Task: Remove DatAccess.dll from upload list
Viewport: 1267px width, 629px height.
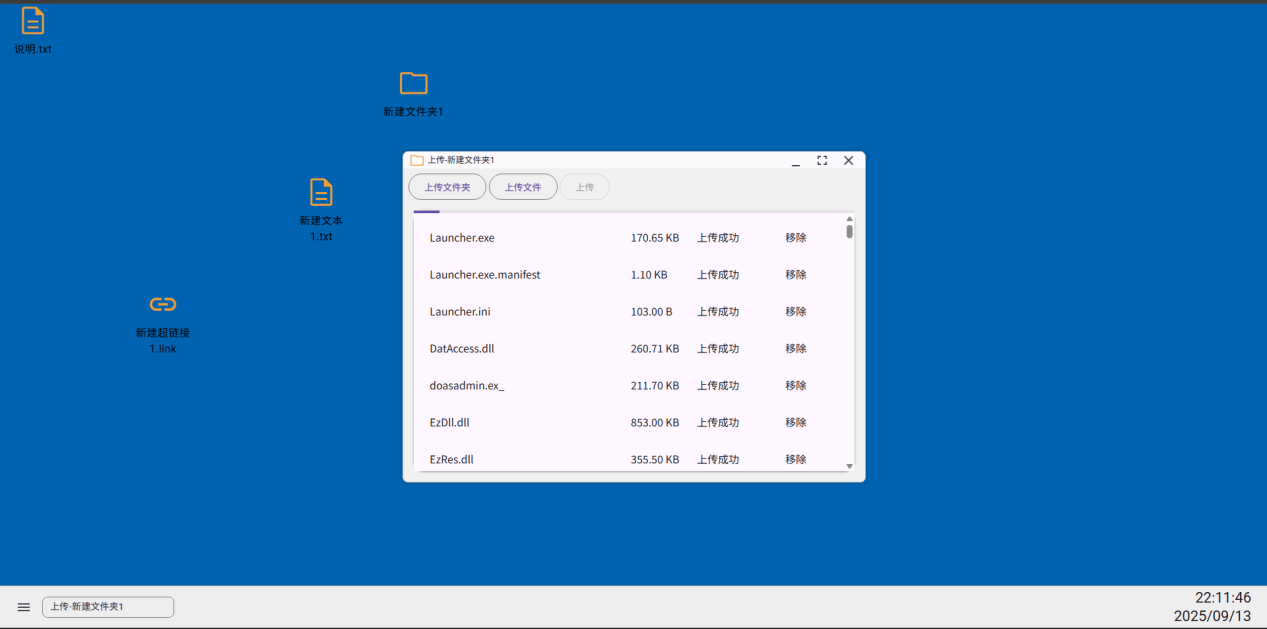Action: pos(796,349)
